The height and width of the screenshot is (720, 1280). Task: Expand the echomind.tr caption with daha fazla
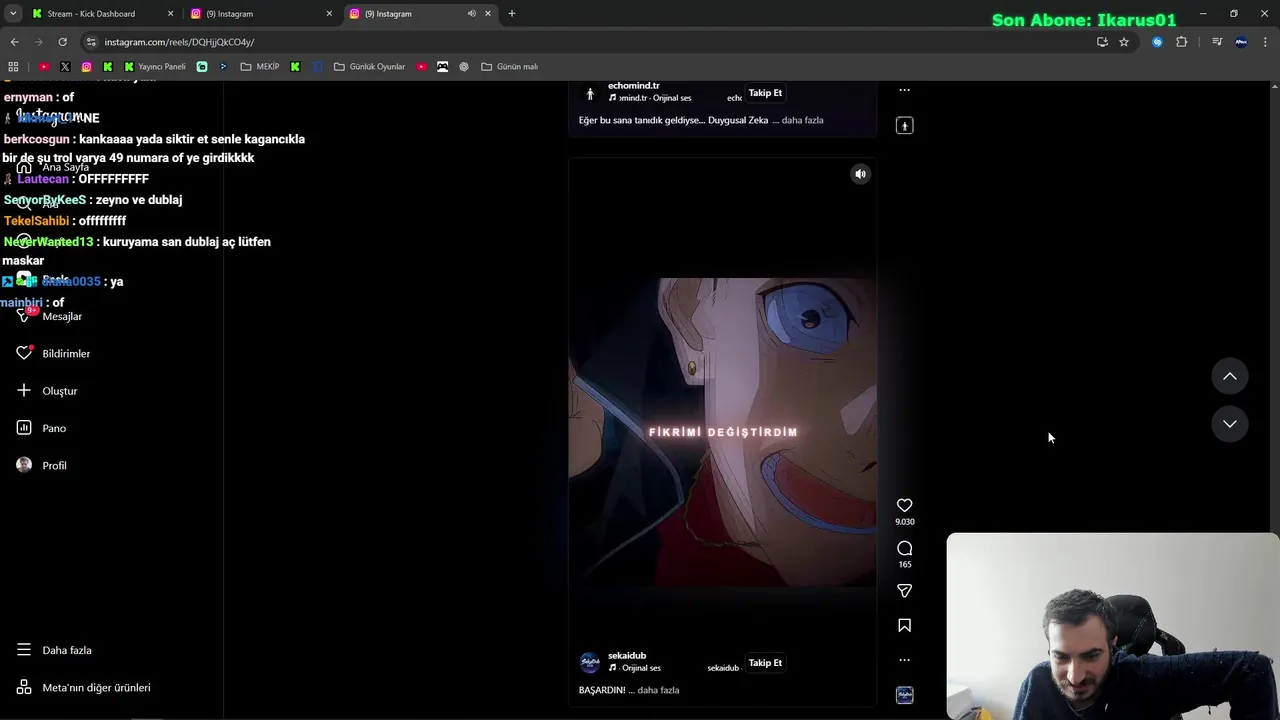tap(802, 120)
